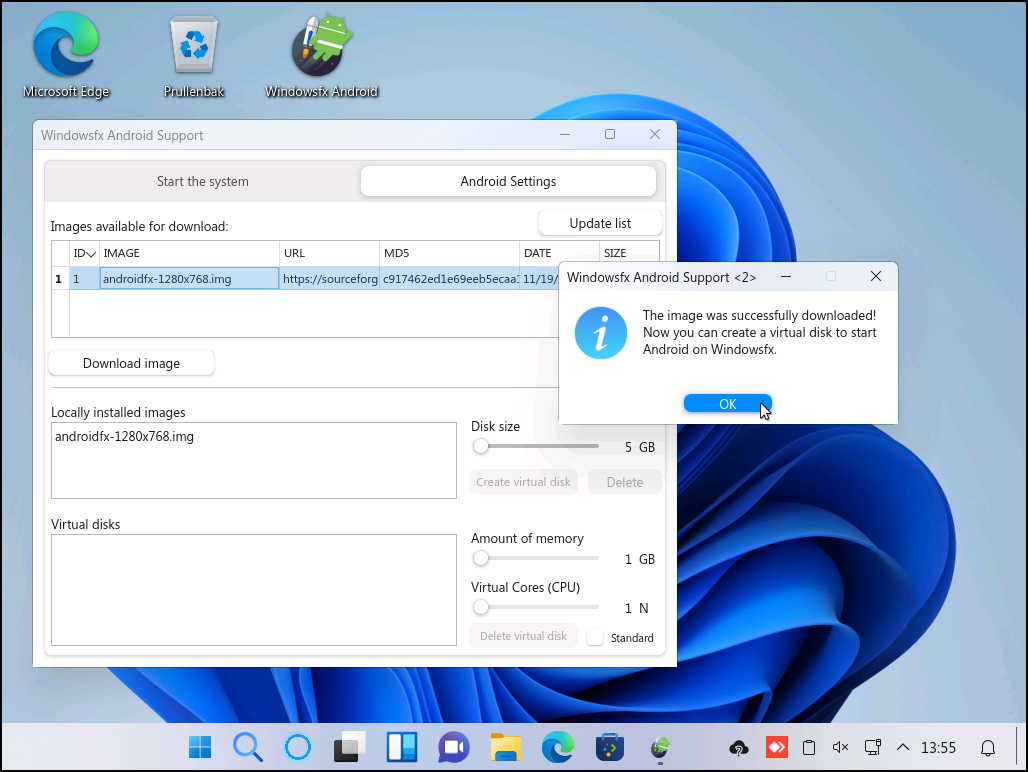Open taskbar Search magnifier
Image resolution: width=1028 pixels, height=772 pixels.
click(248, 747)
